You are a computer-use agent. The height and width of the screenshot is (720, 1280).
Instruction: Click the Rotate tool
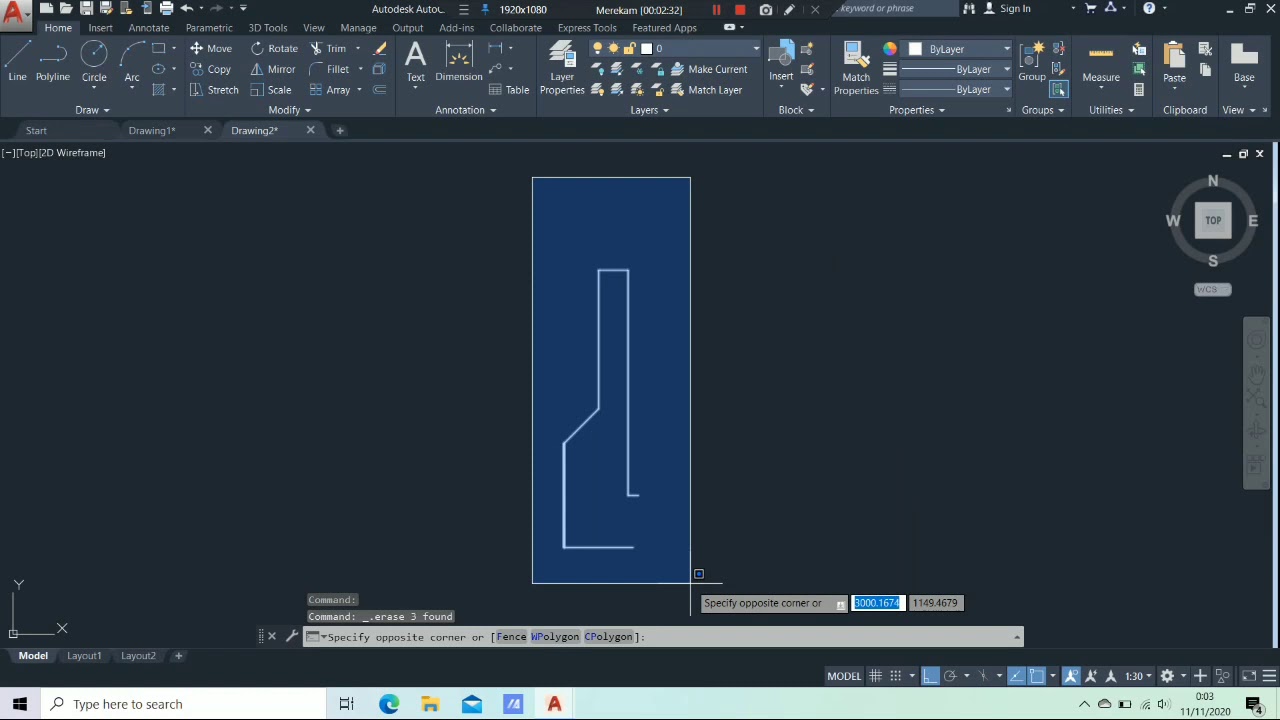pos(274,48)
